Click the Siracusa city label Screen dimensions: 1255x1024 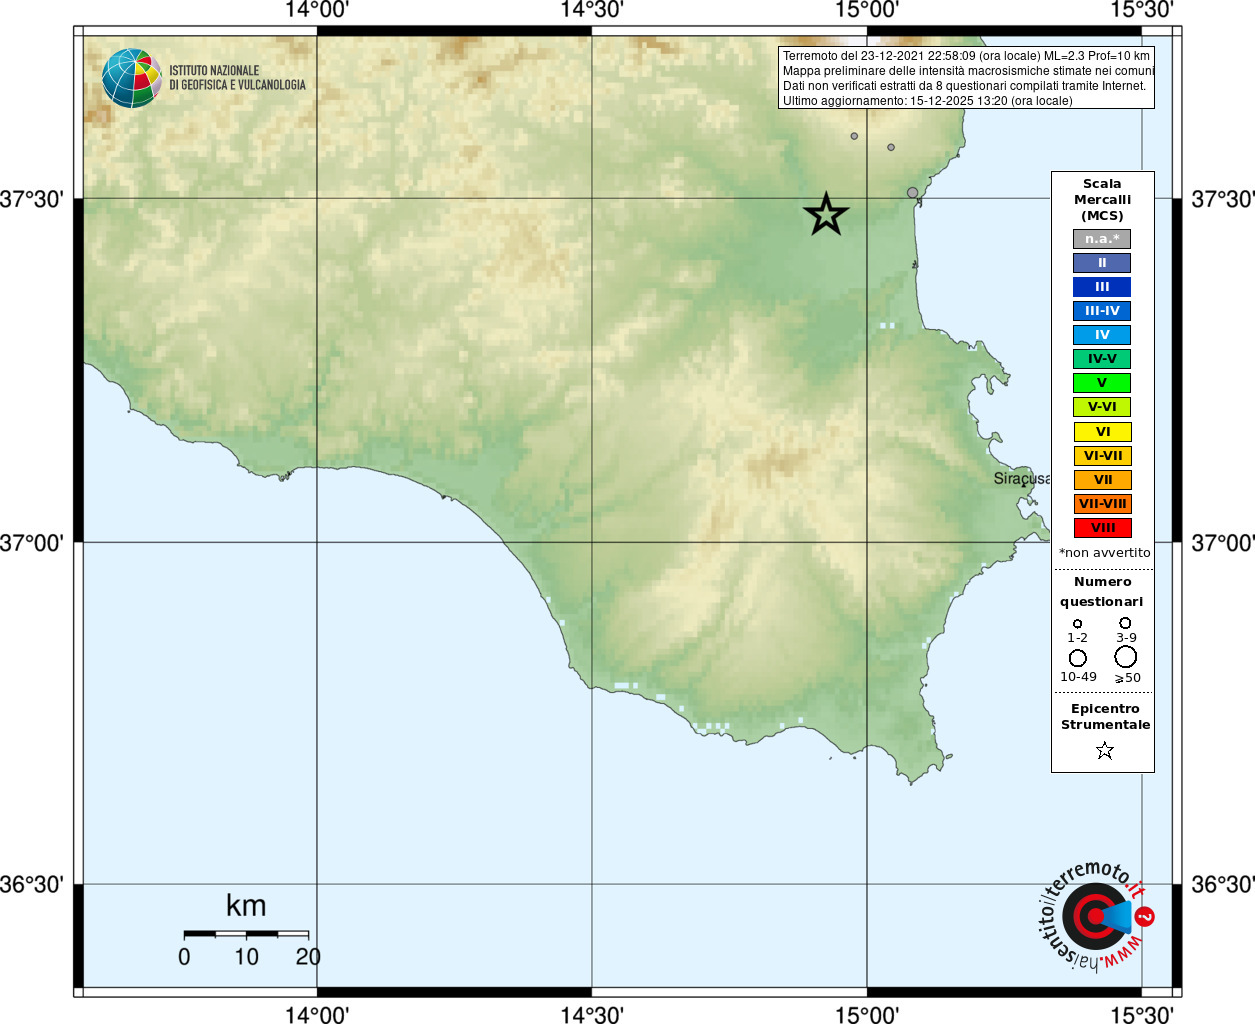click(x=1022, y=479)
